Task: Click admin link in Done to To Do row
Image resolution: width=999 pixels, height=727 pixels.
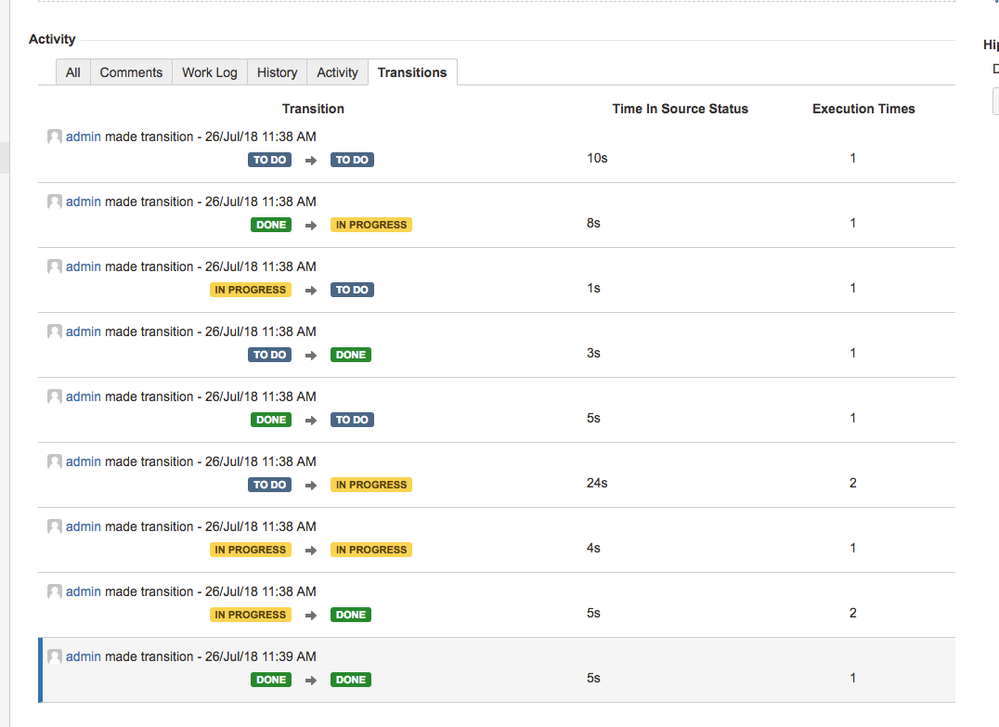Action: click(83, 396)
